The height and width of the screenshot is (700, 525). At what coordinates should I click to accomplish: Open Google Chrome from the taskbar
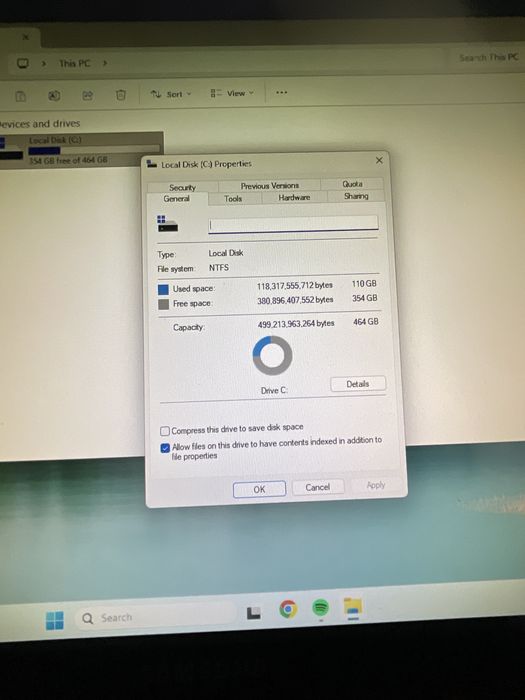pyautogui.click(x=288, y=608)
